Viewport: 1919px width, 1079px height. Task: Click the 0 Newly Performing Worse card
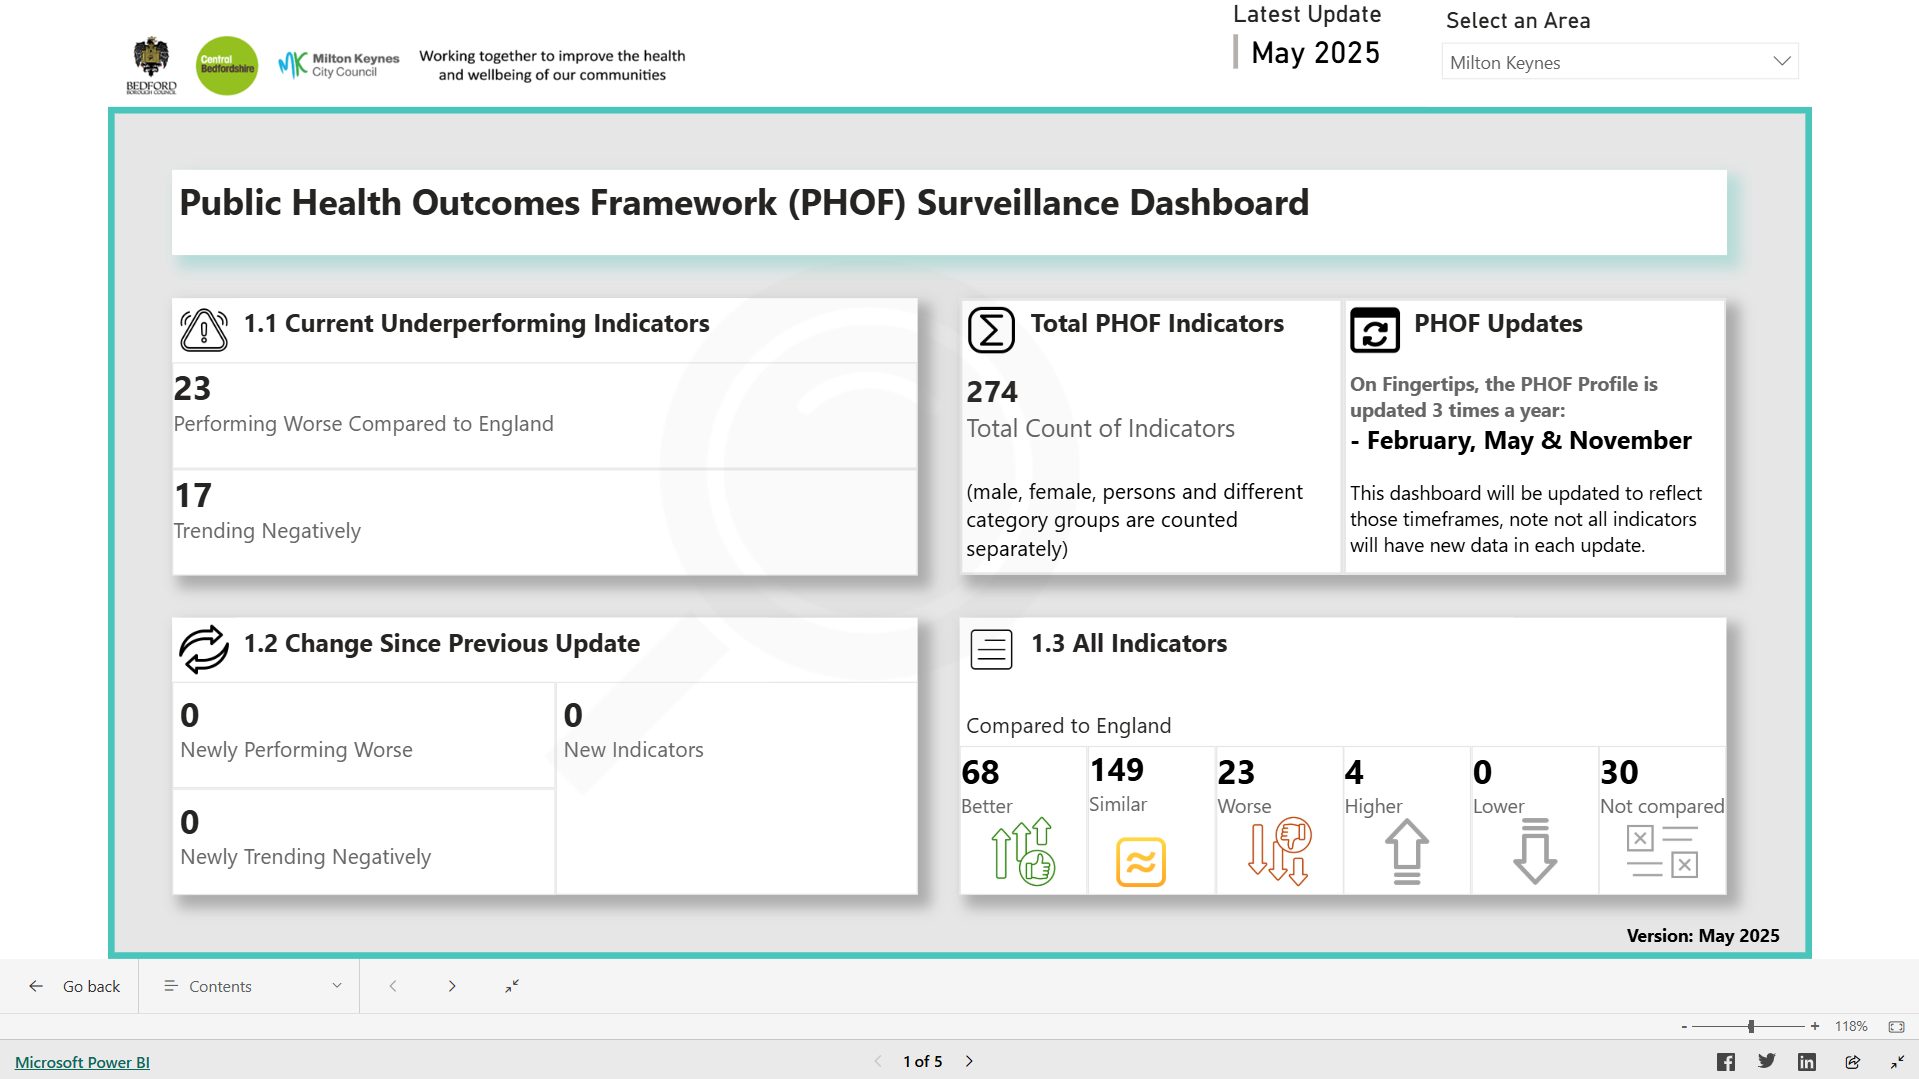point(364,734)
